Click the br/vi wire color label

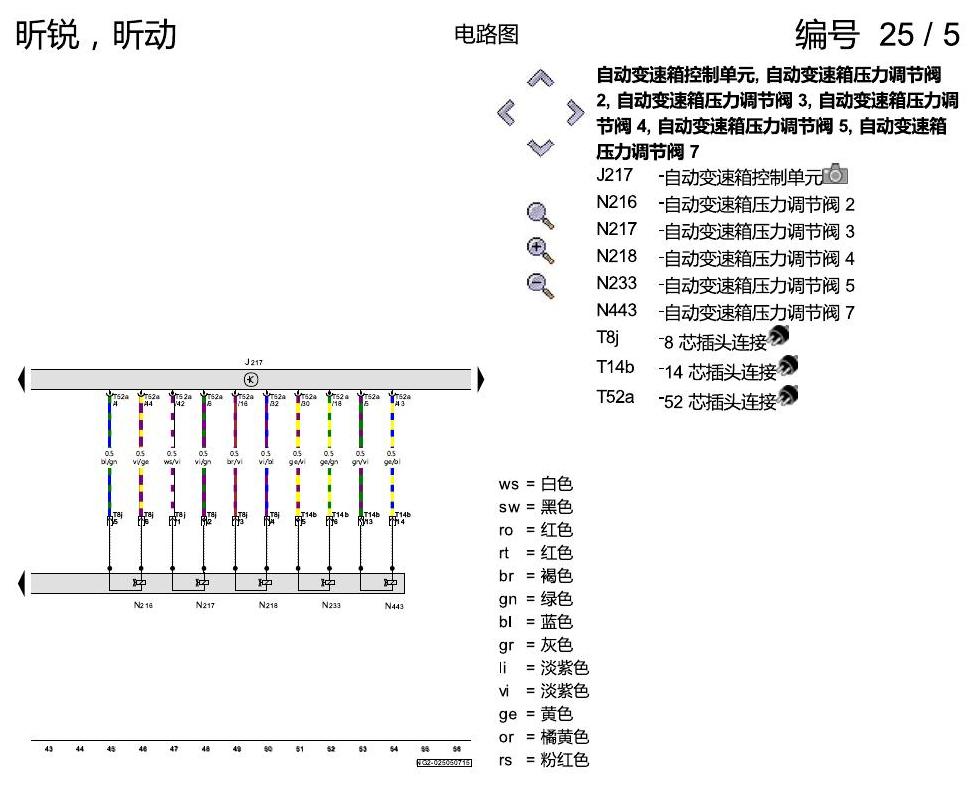234,462
